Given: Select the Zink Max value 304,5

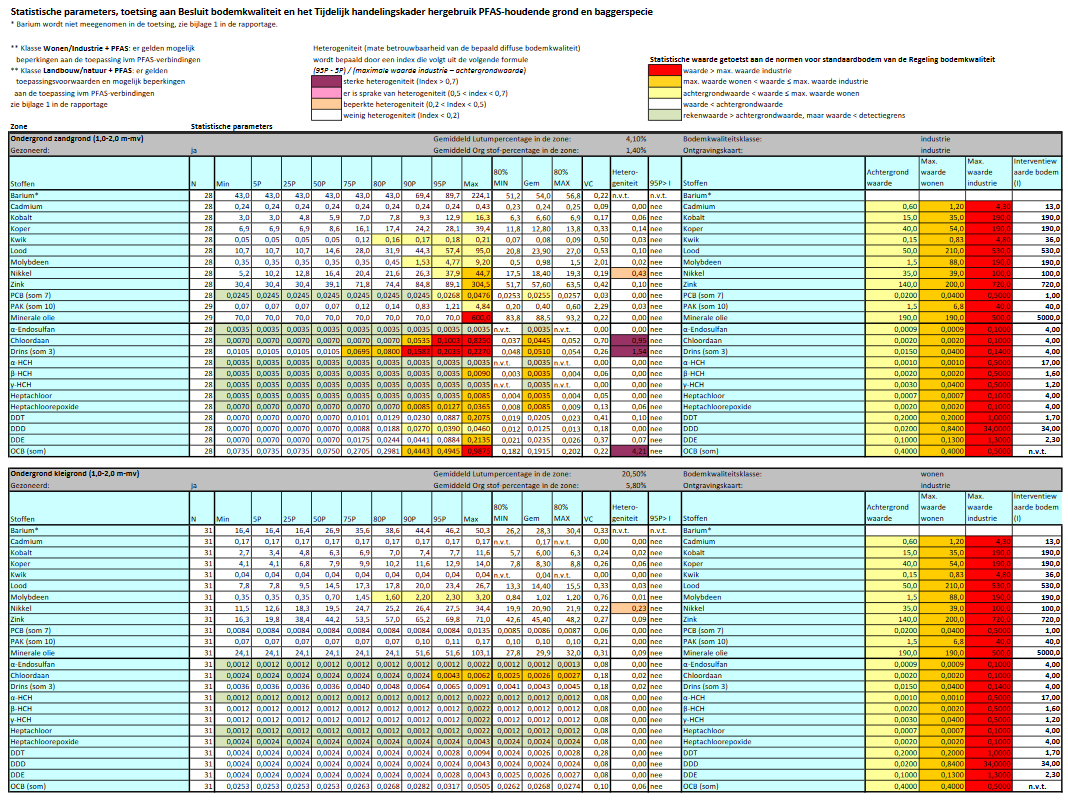Looking at the screenshot, I should point(477,283).
